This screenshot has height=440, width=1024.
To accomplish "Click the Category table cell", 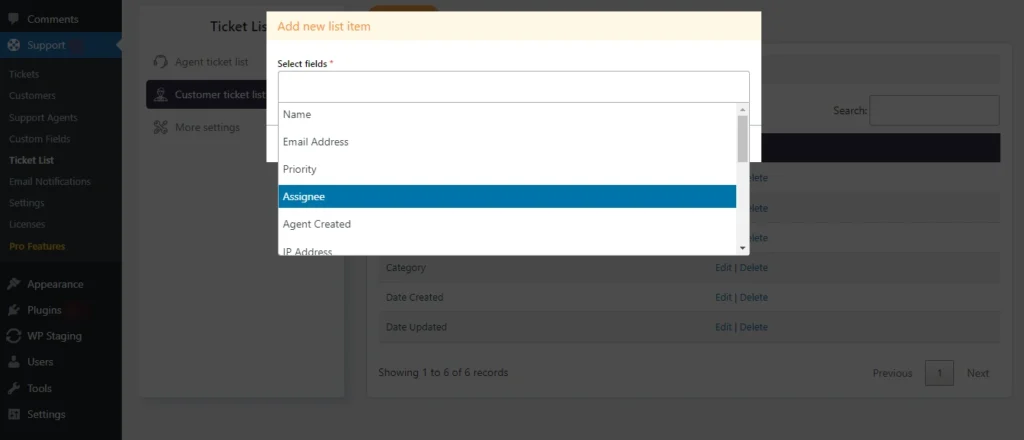I will 406,268.
